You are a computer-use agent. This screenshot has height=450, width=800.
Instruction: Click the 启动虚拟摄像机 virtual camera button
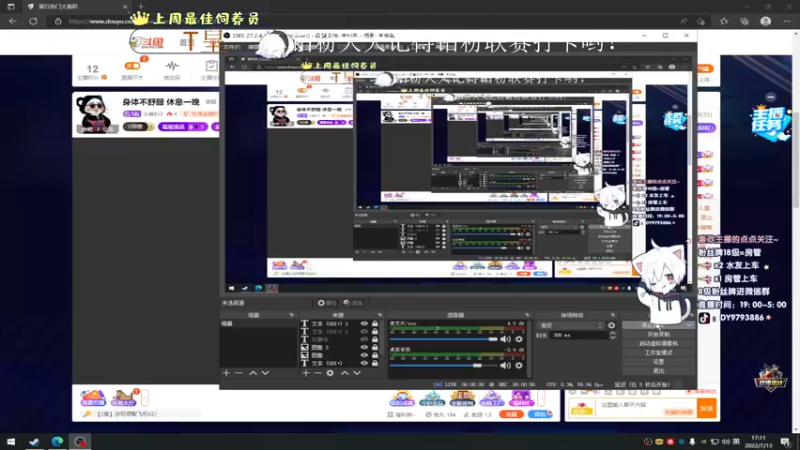tap(658, 343)
